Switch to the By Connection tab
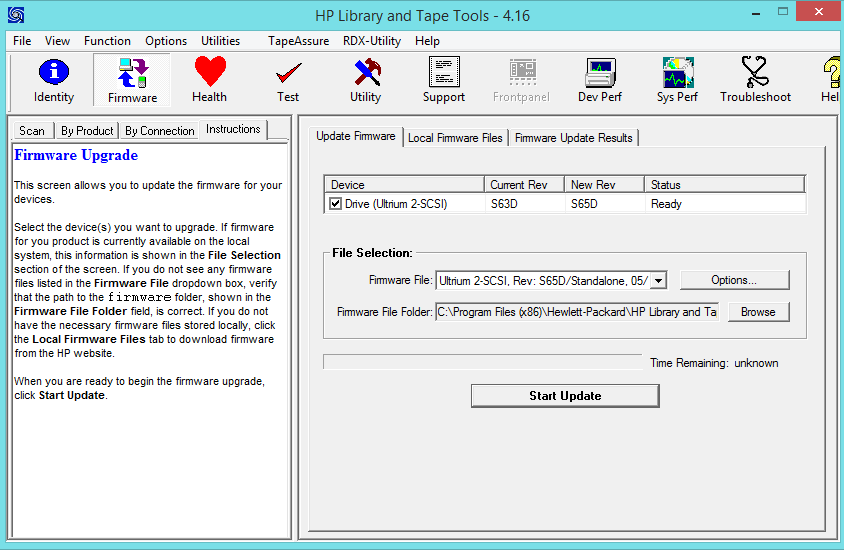Screen dimensions: 844x550 point(159,131)
